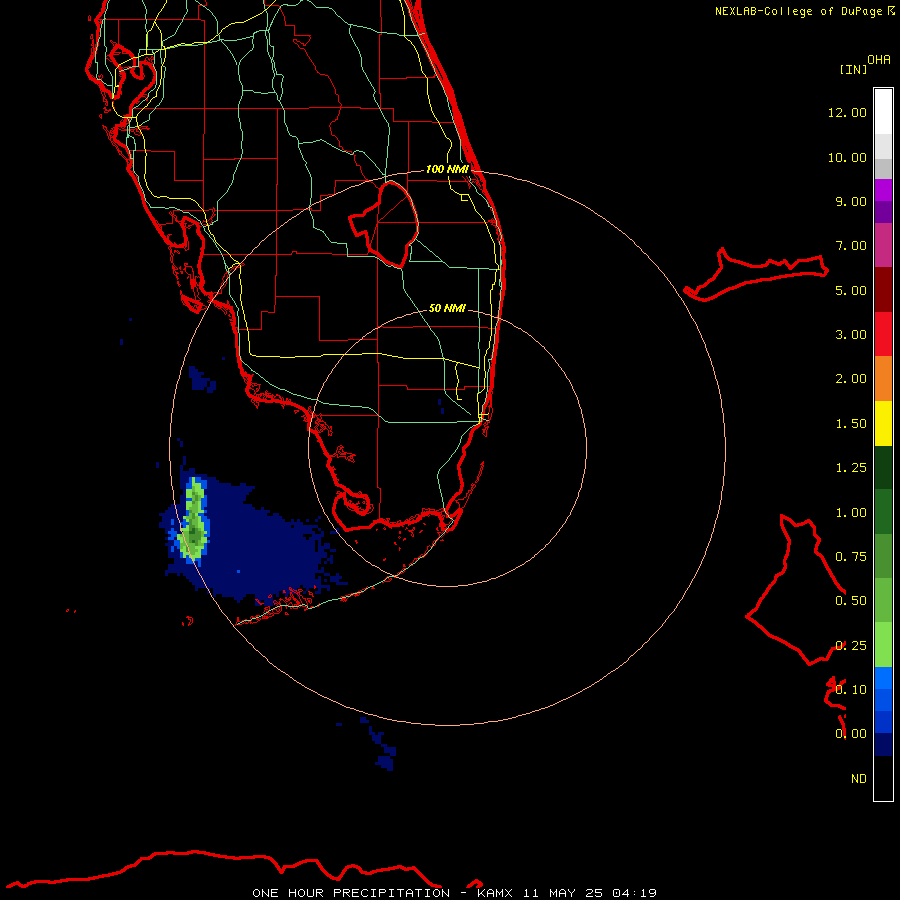Click the Lake Okeechobee outline on map
This screenshot has height=900, width=900.
(384, 224)
